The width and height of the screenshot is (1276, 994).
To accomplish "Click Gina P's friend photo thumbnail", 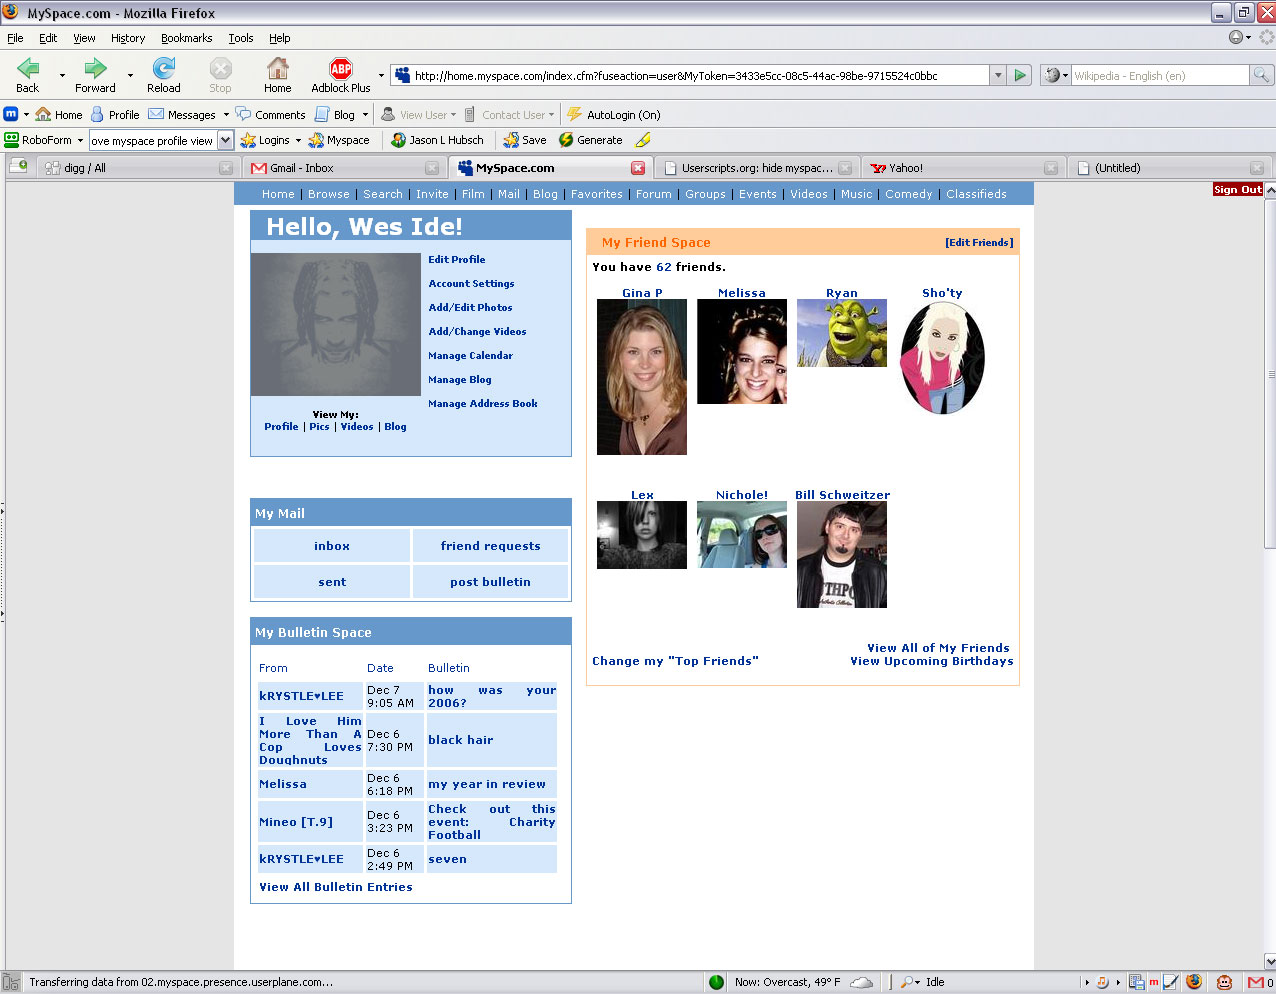I will [641, 377].
